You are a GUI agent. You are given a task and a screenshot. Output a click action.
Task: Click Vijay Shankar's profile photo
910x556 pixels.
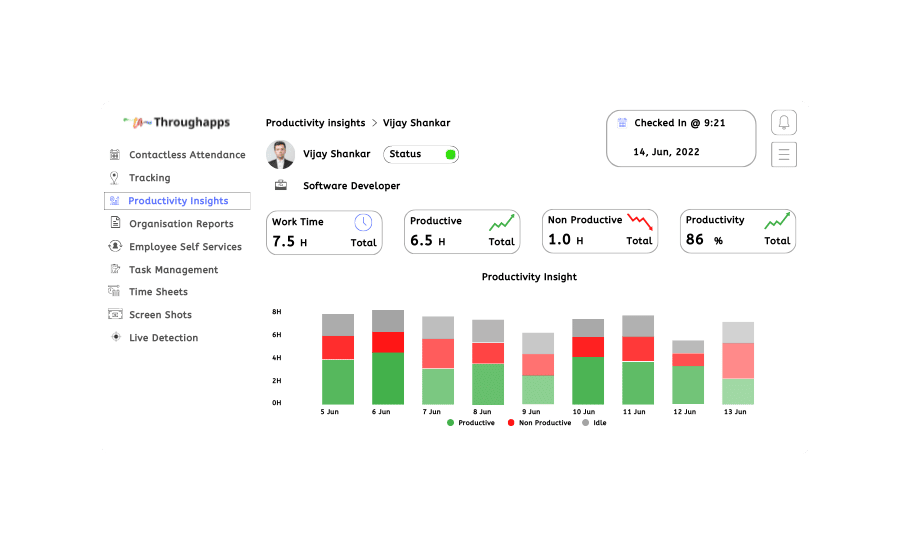280,154
